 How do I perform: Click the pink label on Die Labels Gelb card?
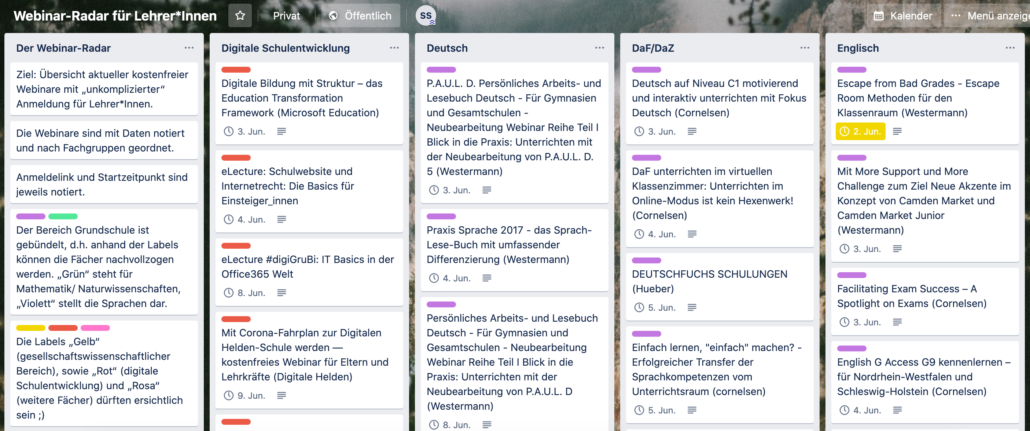[95, 328]
